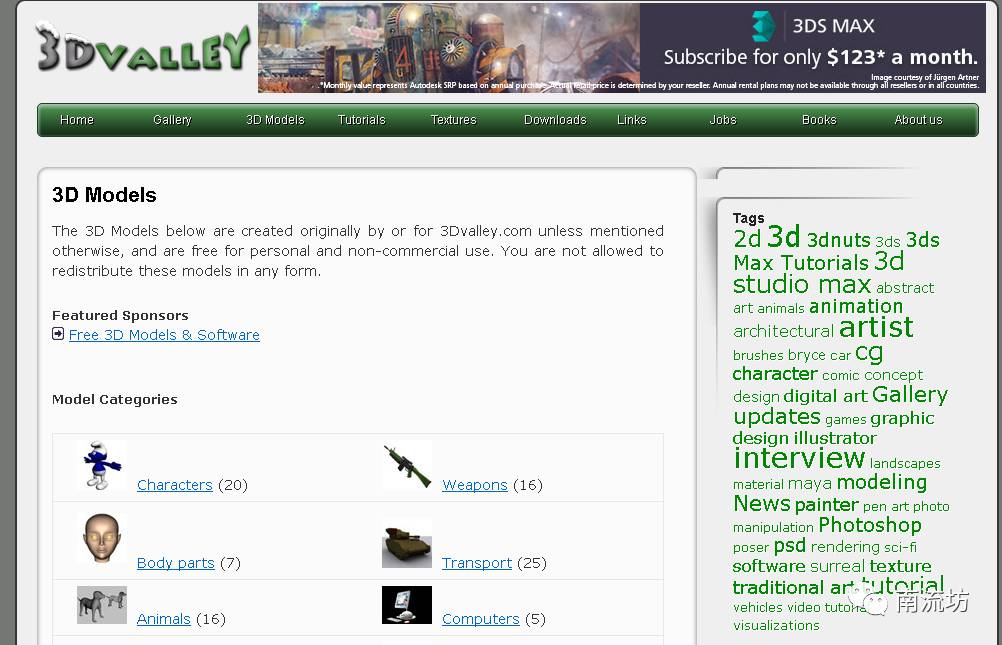Click the head thumbnail for Body parts
The width and height of the screenshot is (1002, 645).
coord(102,538)
